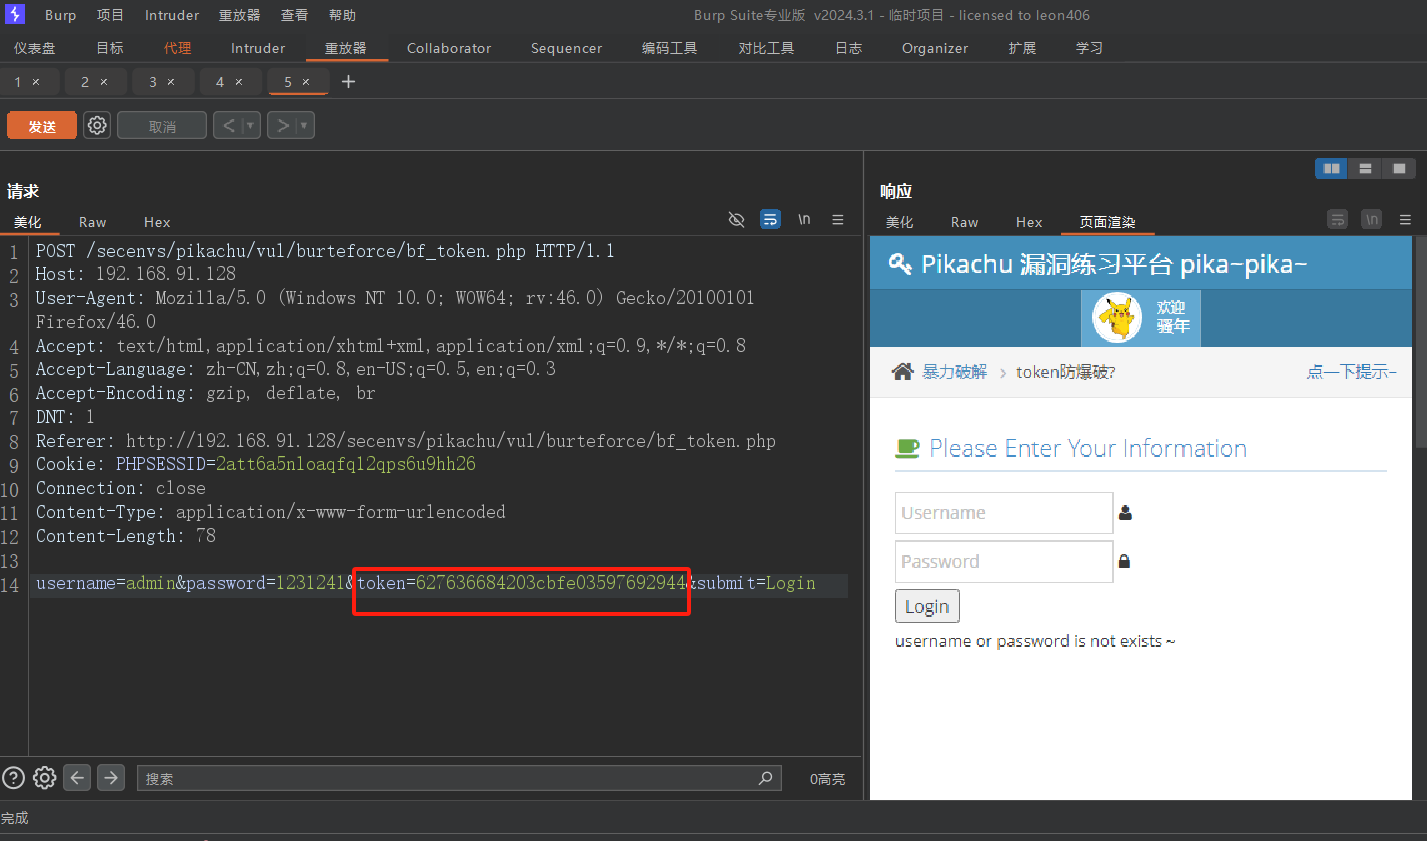Open history dropdown beside back arrow

[251, 125]
